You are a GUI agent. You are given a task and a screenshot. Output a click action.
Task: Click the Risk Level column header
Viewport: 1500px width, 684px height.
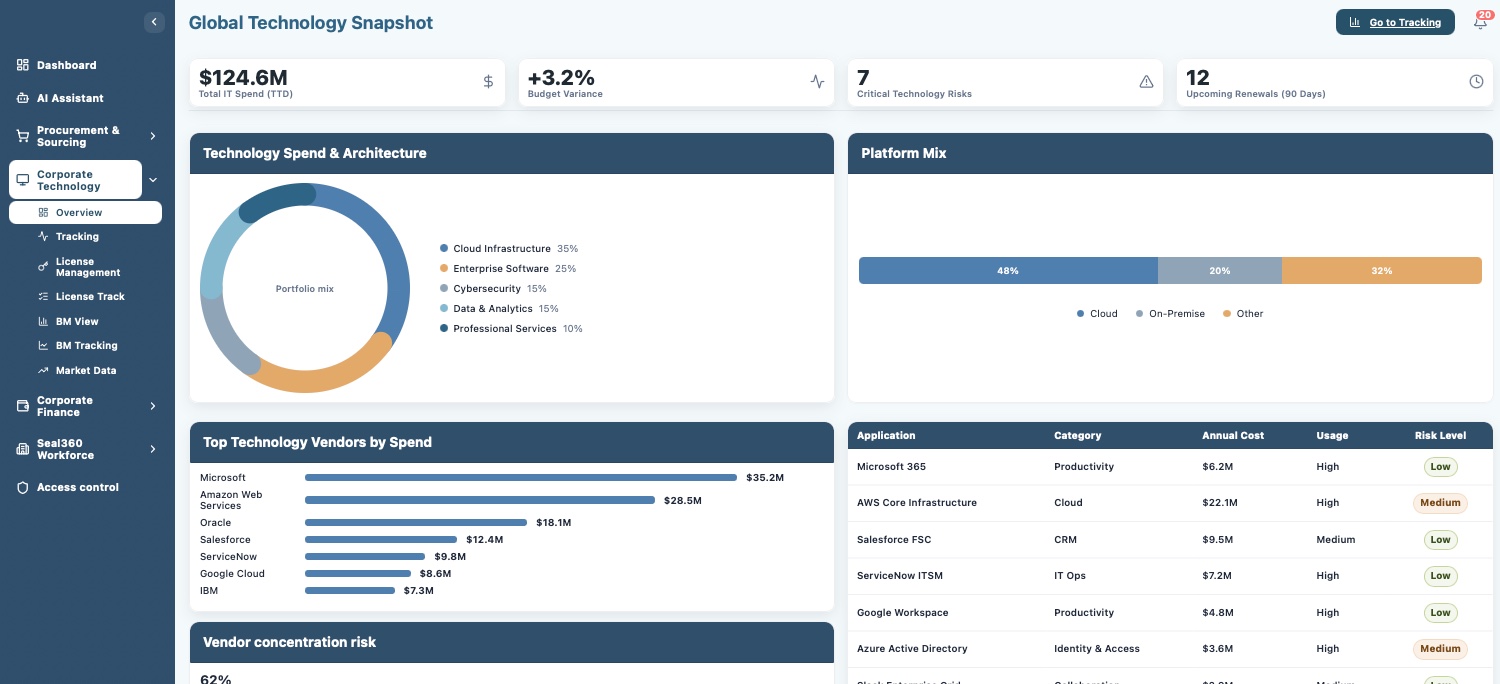[1440, 436]
